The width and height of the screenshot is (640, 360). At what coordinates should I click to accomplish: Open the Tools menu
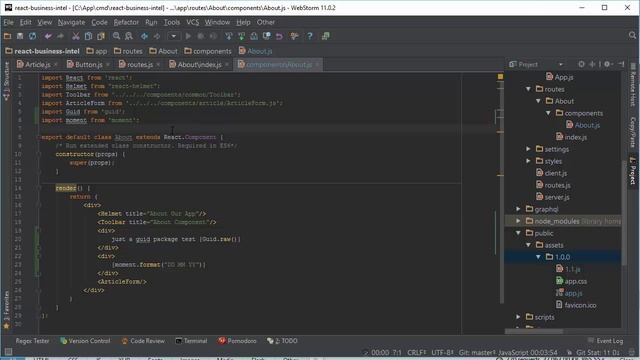tap(172, 22)
